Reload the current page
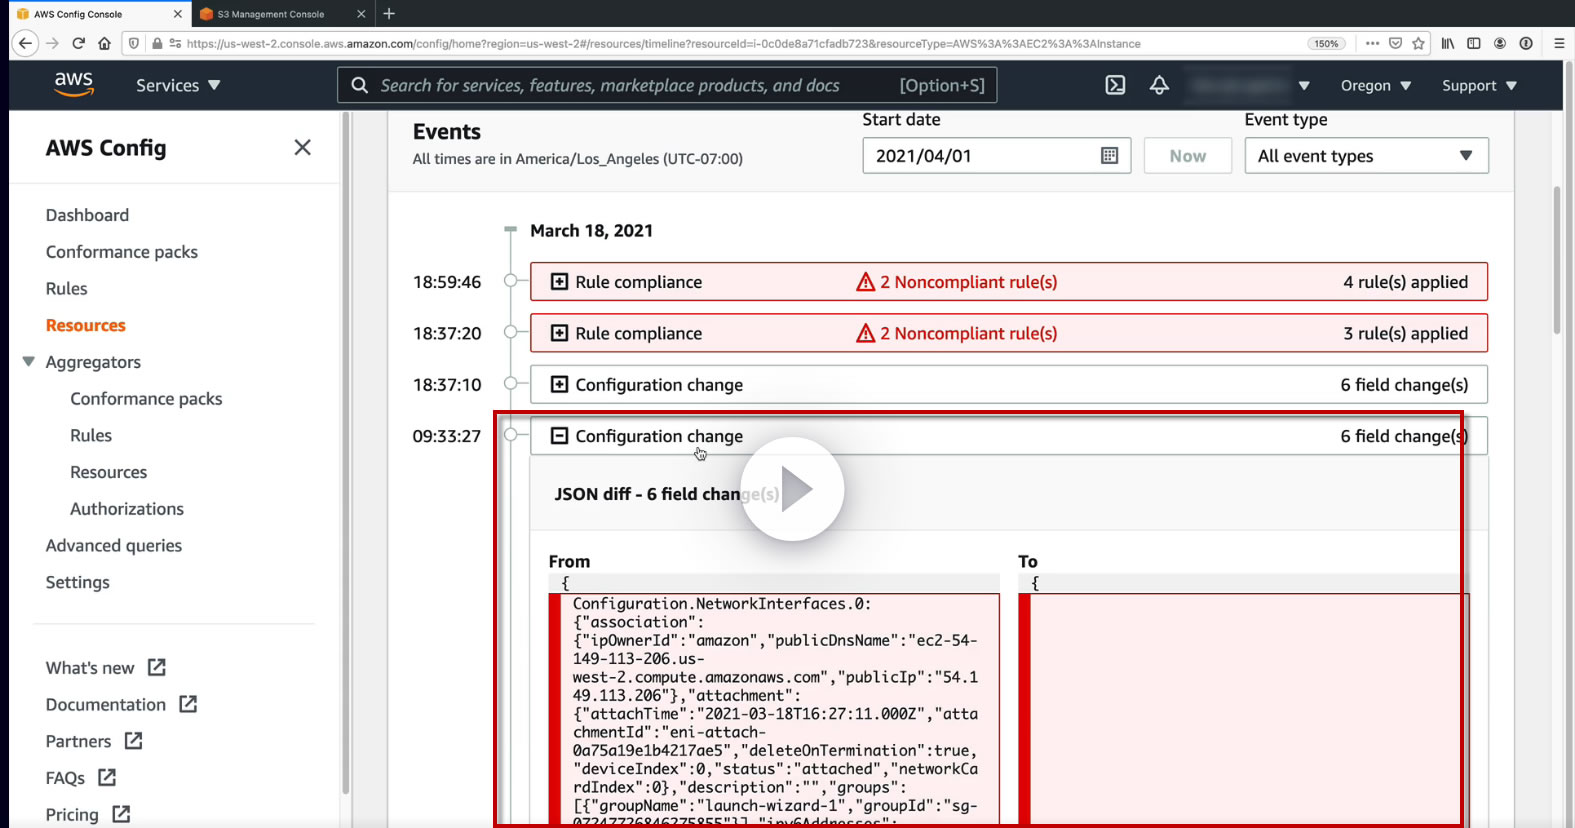1575x828 pixels. coord(79,43)
